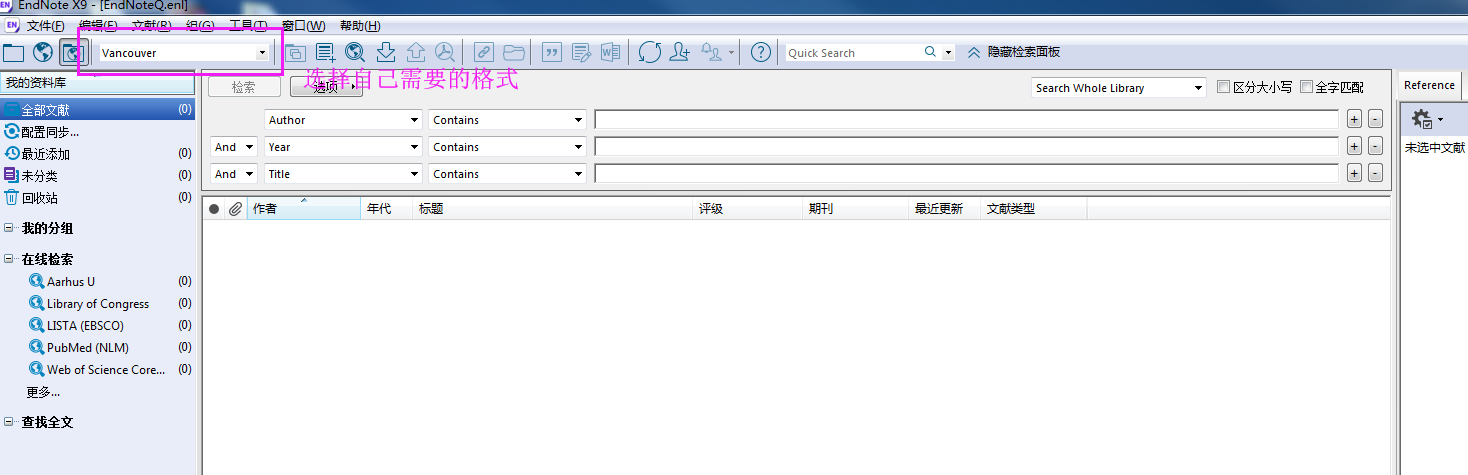
Task: Switch to Online Search Mode globe icon
Action: [43, 52]
